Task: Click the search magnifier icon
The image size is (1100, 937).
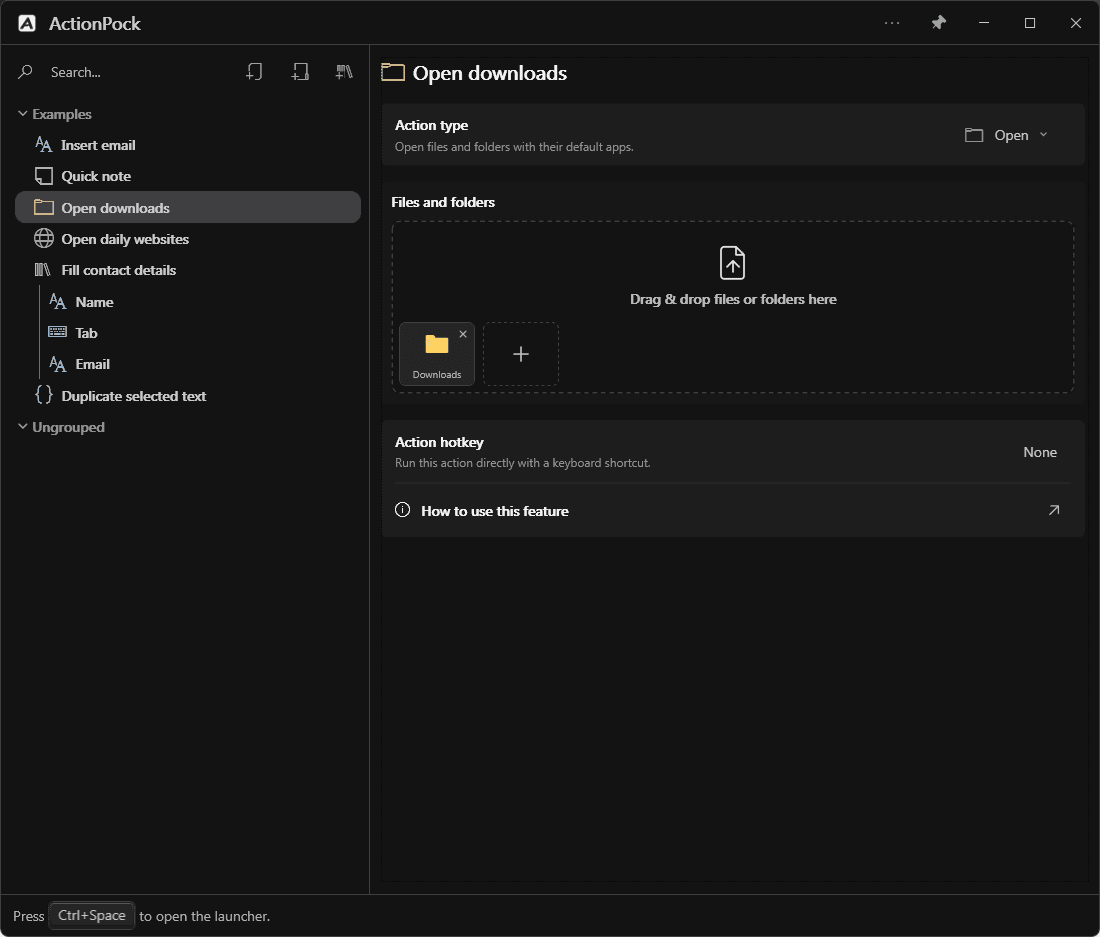Action: pos(25,72)
